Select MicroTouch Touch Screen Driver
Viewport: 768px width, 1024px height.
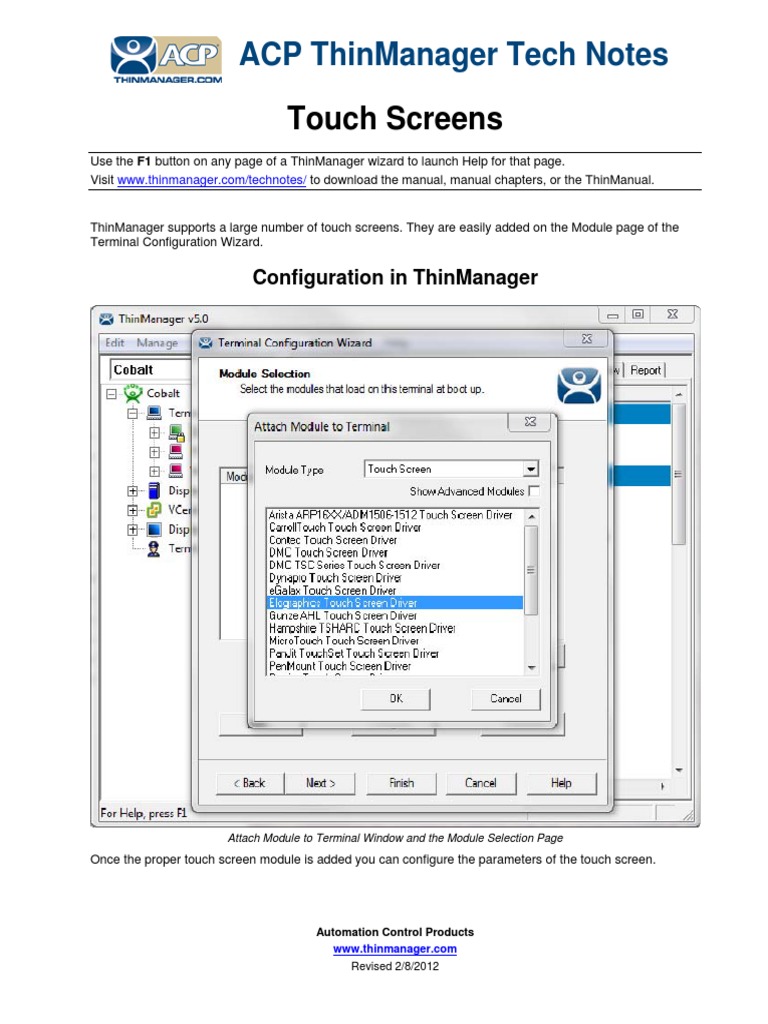(394, 641)
